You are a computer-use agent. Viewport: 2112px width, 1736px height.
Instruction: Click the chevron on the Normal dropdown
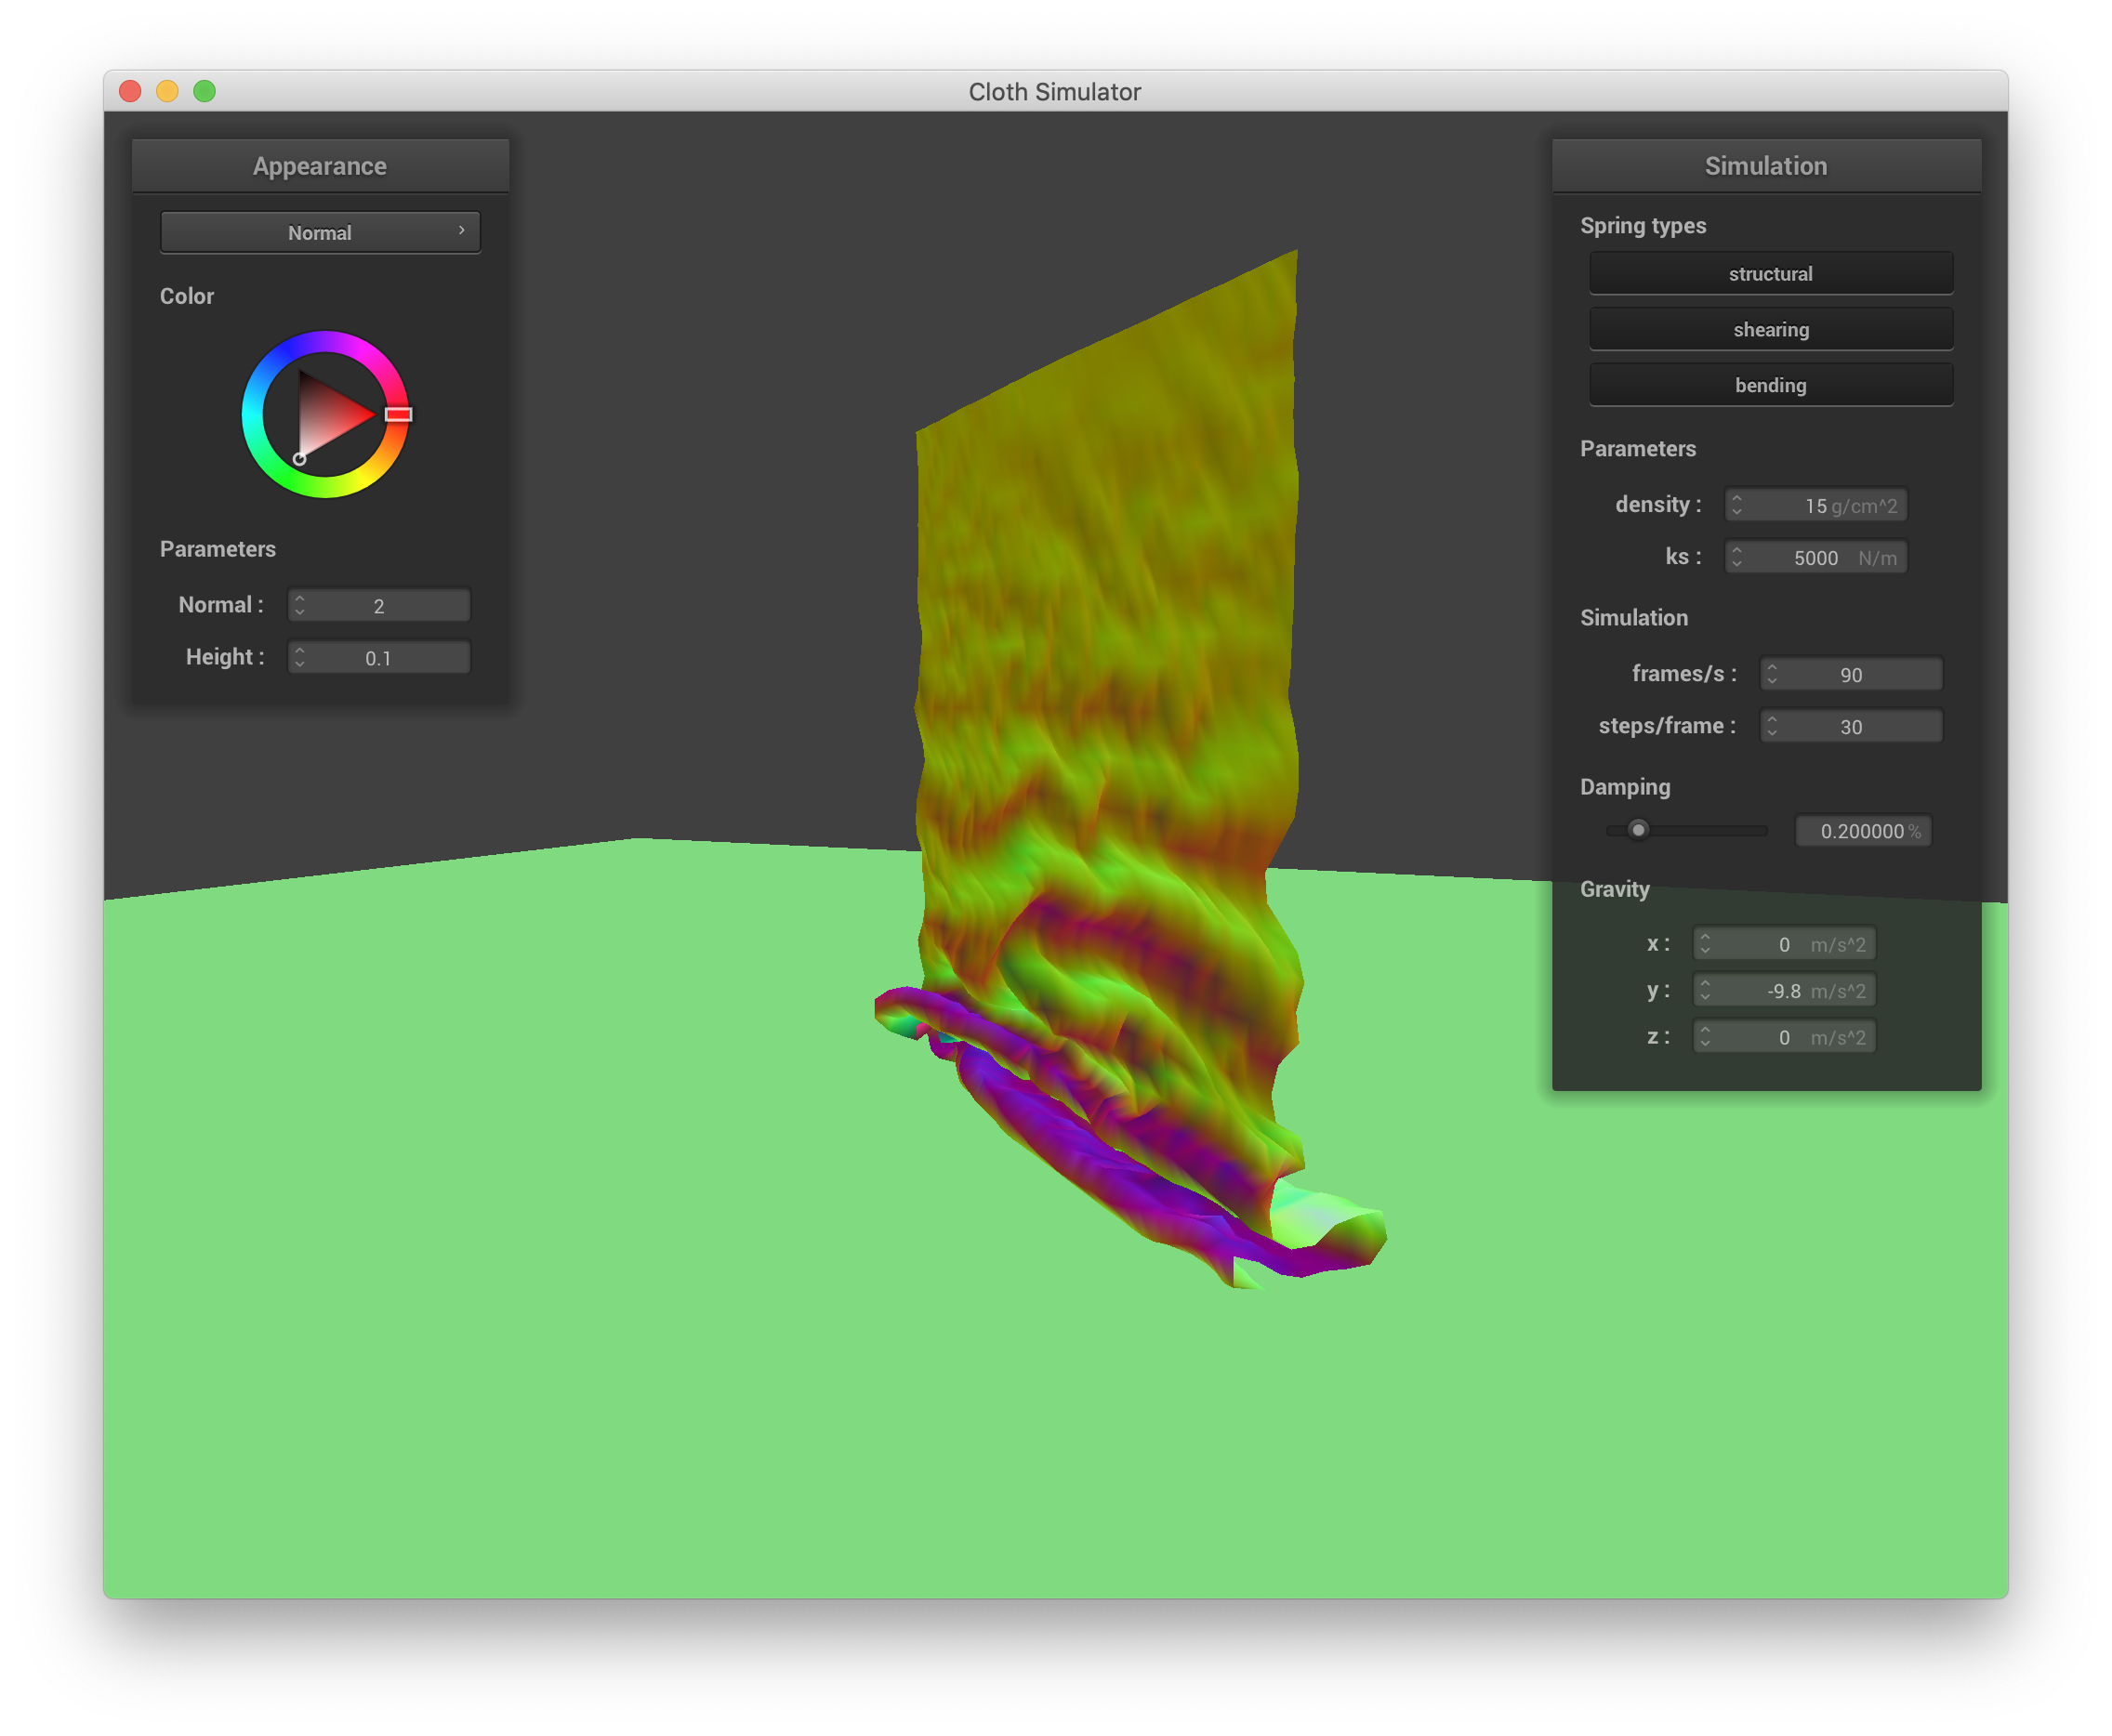point(461,230)
